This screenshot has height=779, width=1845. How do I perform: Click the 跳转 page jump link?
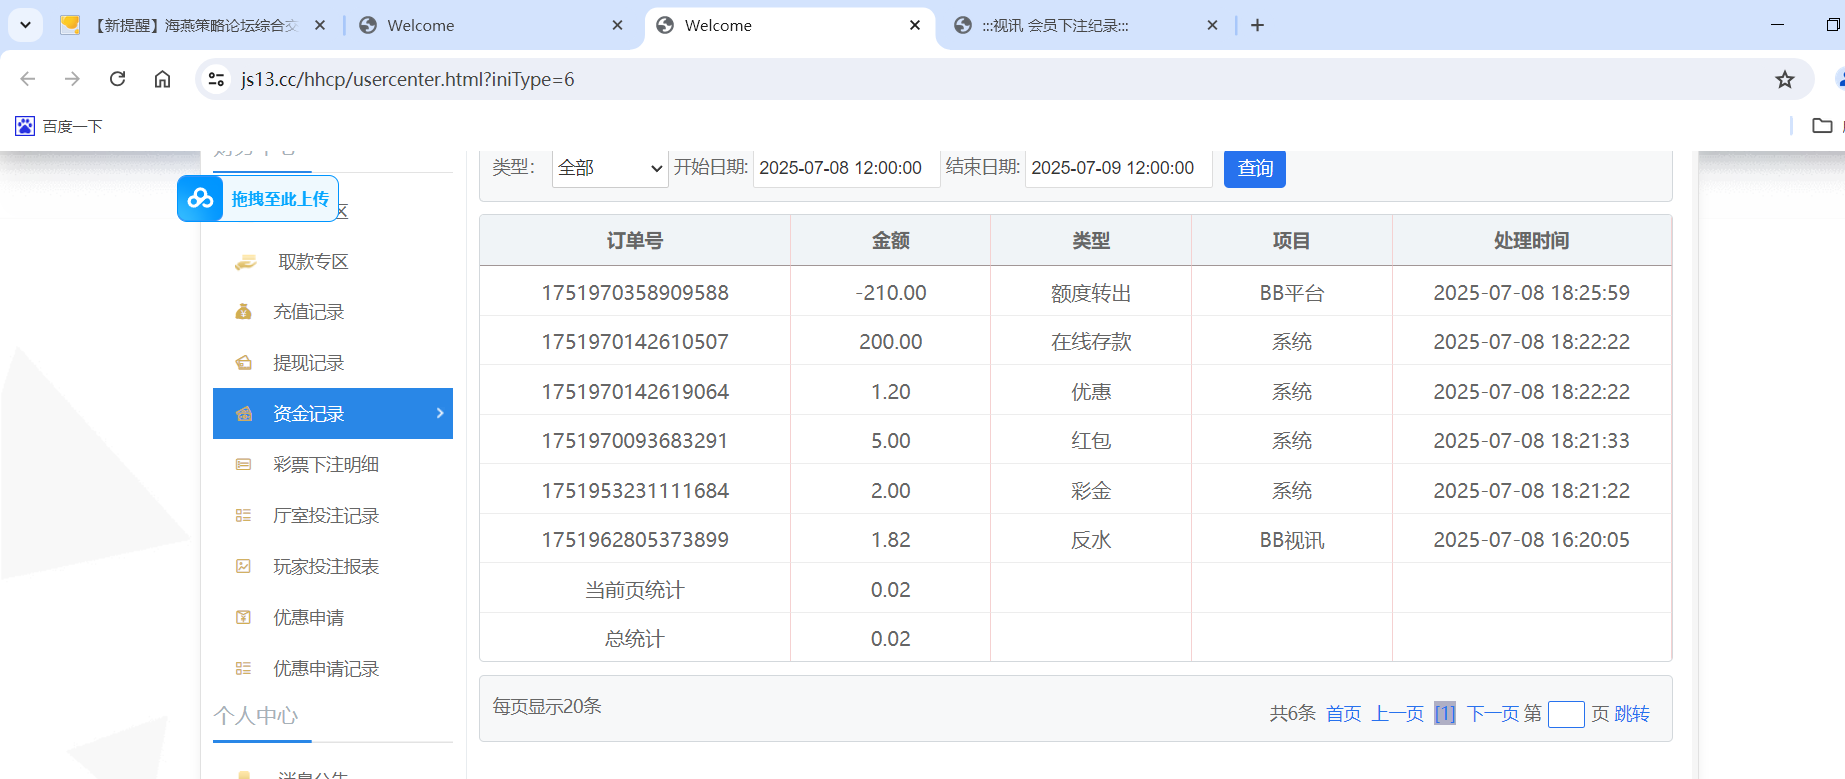(x=1632, y=714)
